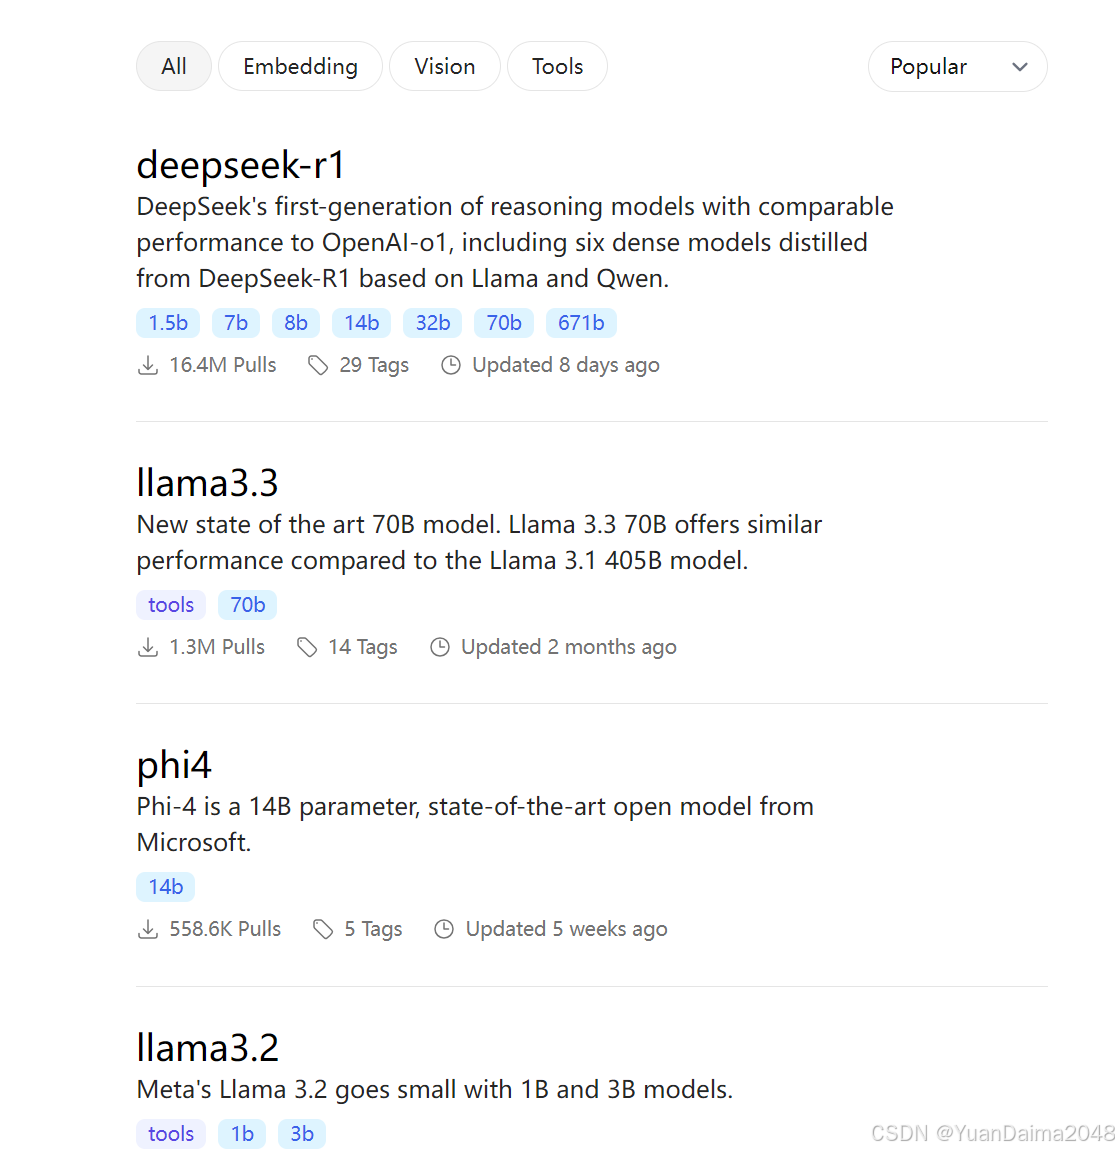This screenshot has height=1153, width=1119.
Task: Open the Popular sort dropdown
Action: coord(957,66)
